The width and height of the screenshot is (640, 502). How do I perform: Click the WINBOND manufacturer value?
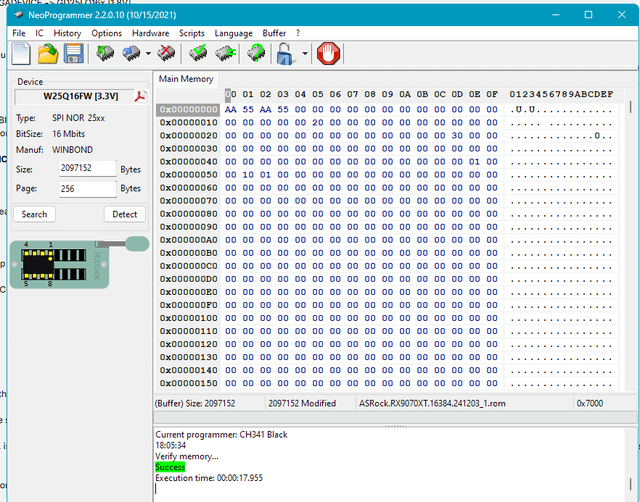click(x=72, y=150)
